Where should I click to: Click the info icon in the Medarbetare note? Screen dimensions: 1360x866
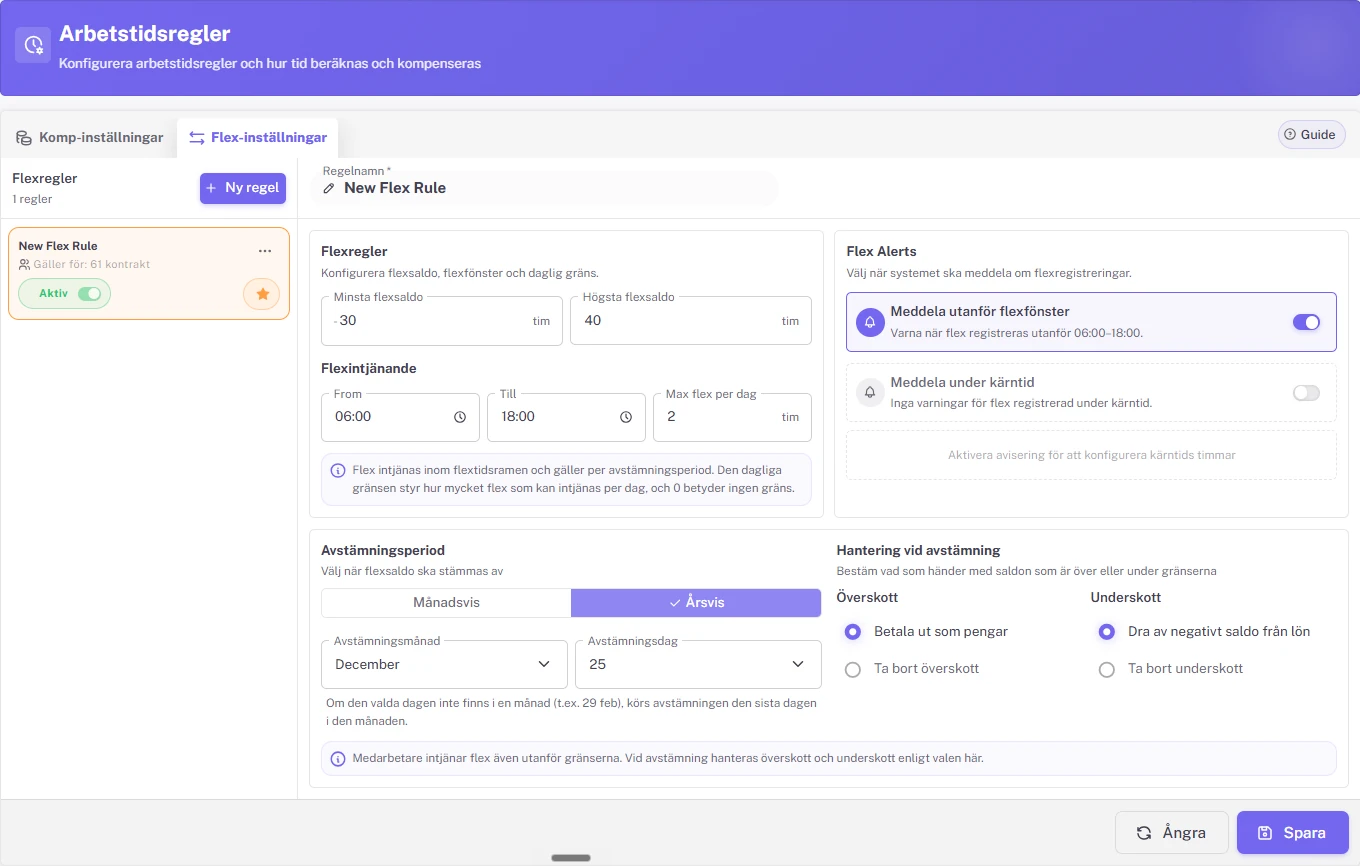(x=338, y=758)
